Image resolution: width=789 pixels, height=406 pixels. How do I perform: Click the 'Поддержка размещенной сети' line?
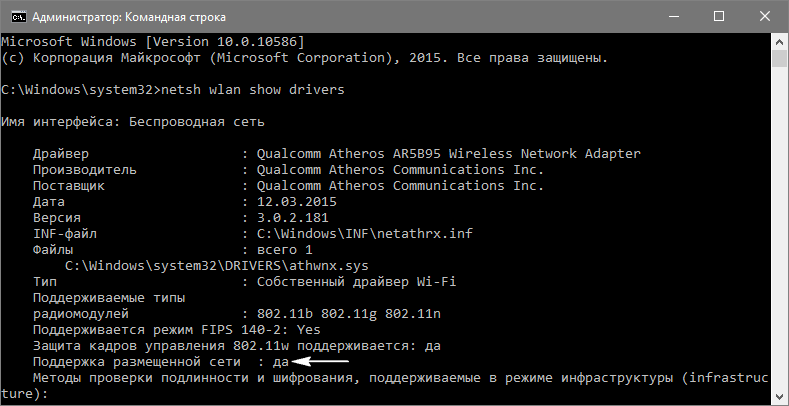pos(160,361)
